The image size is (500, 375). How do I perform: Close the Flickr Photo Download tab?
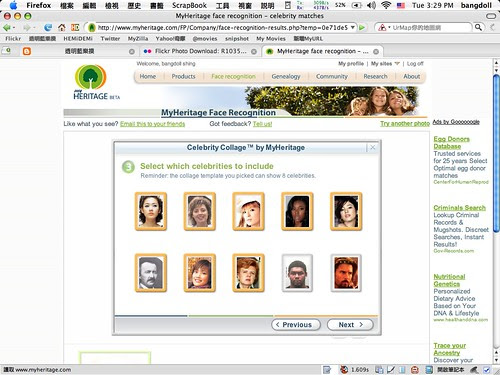[x=254, y=52]
